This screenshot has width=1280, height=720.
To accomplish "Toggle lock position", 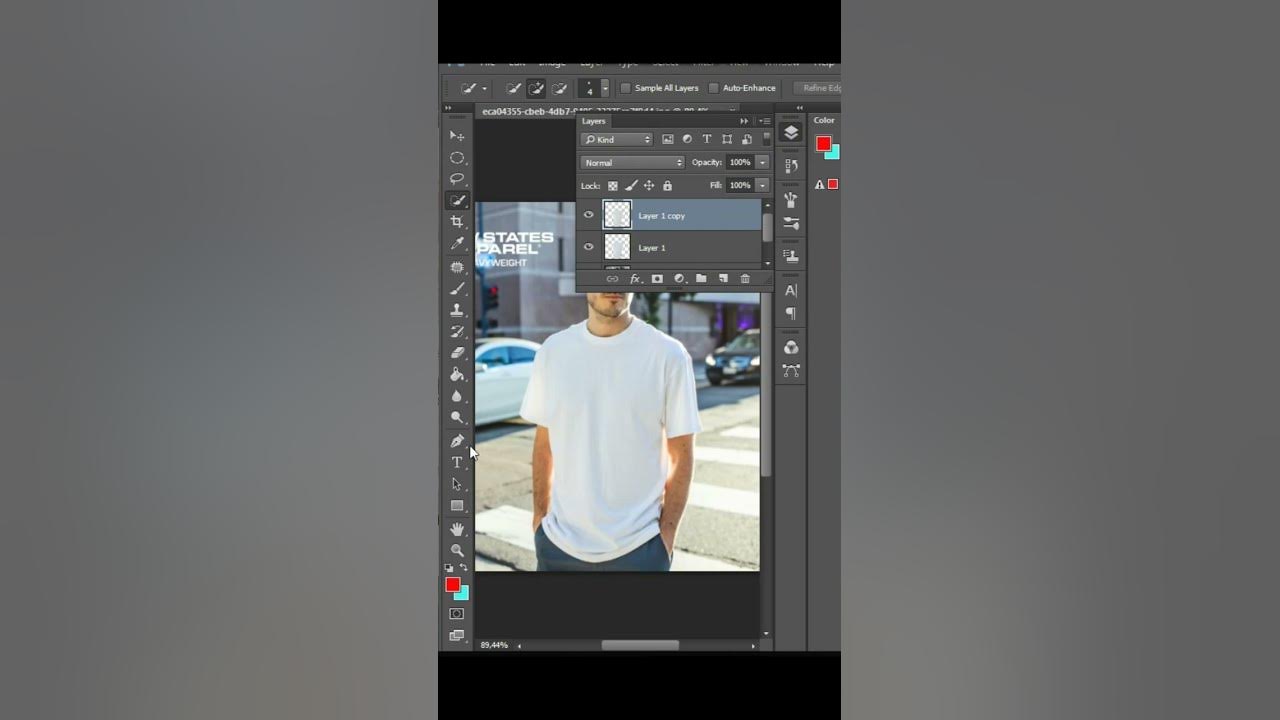I will point(649,186).
